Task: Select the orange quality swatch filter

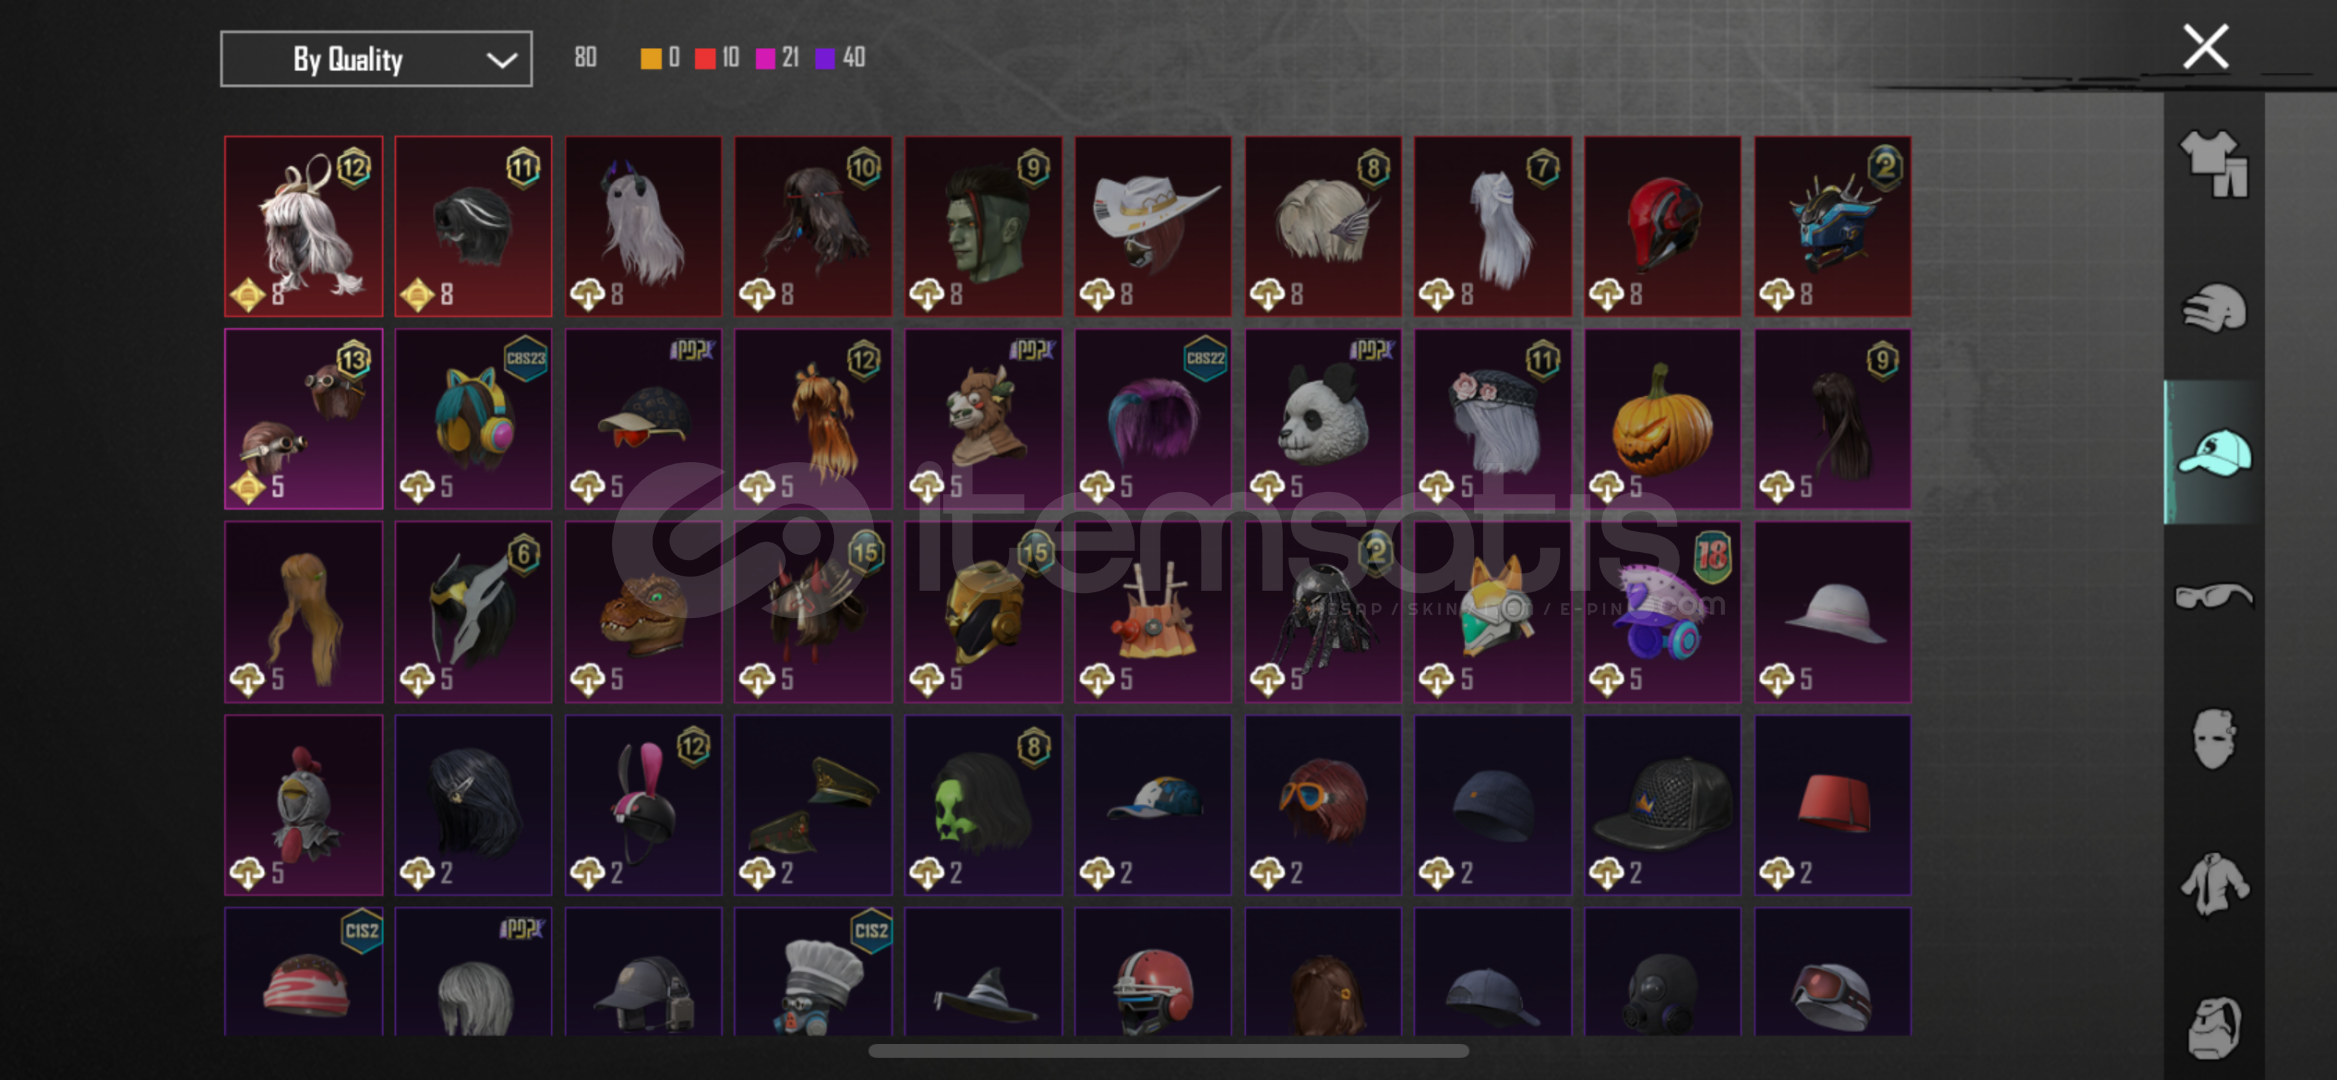Action: pyautogui.click(x=650, y=58)
